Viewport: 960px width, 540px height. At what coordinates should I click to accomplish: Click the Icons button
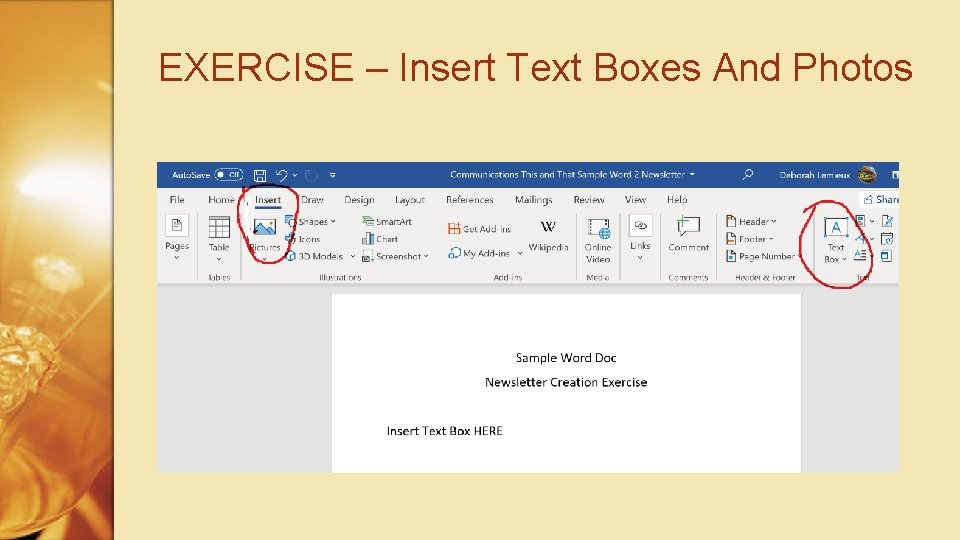(x=303, y=239)
